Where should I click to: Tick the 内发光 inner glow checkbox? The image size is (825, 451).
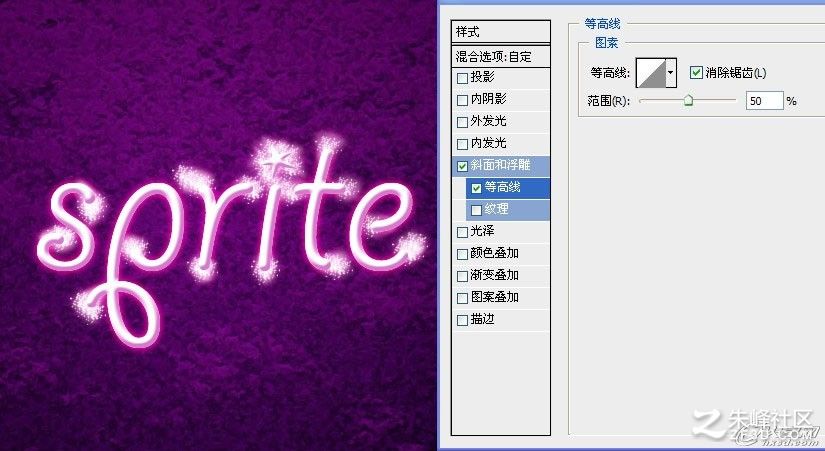462,144
